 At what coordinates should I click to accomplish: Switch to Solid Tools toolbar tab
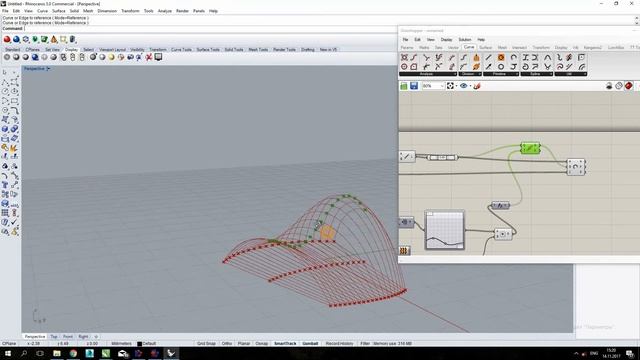(x=234, y=49)
